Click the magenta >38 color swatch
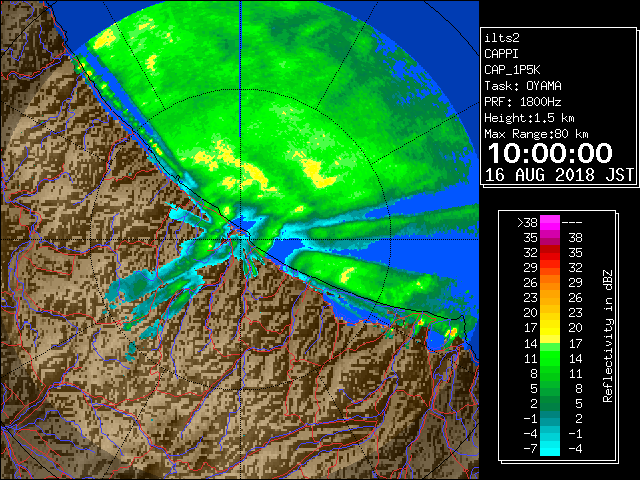Image resolution: width=640 pixels, height=480 pixels. (x=550, y=222)
